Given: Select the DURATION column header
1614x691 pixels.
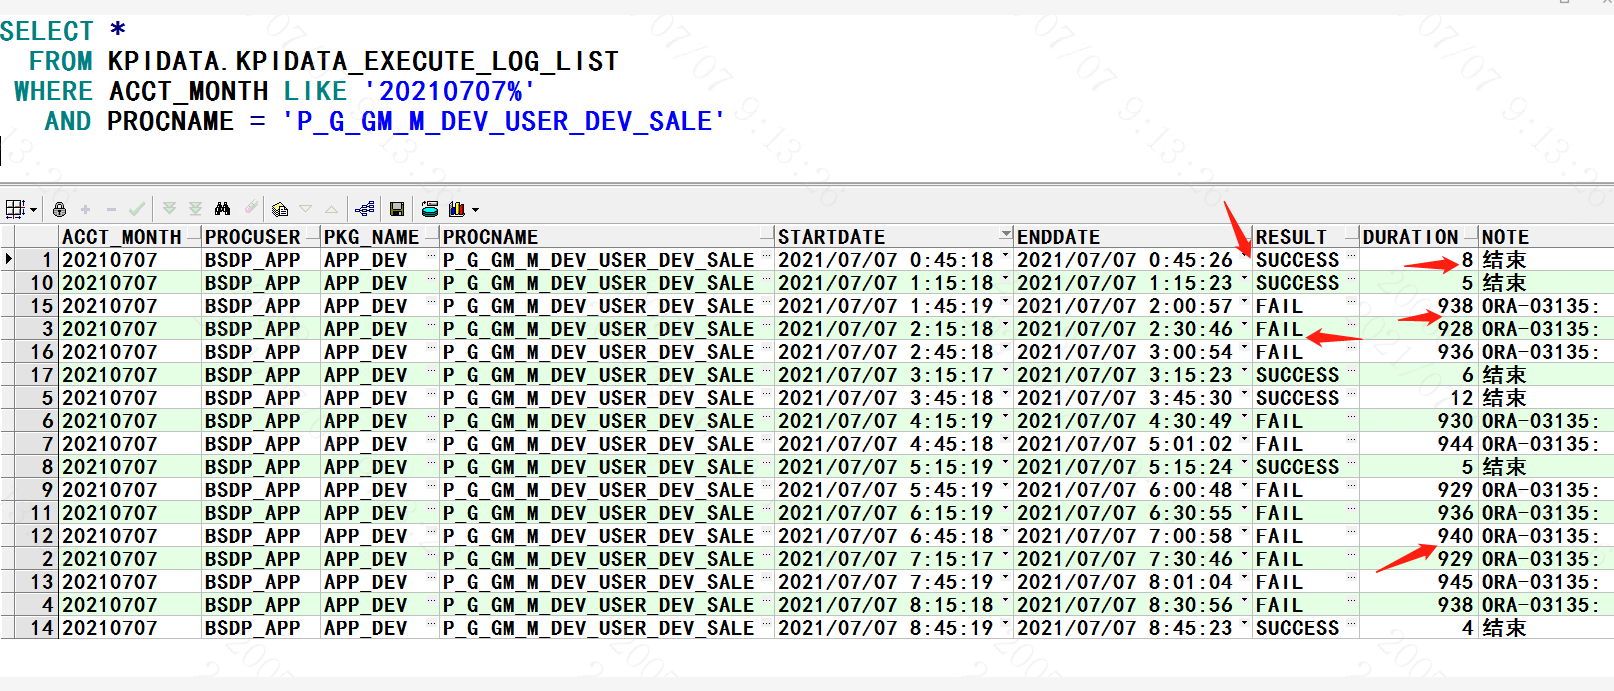Looking at the screenshot, I should pos(1419,237).
